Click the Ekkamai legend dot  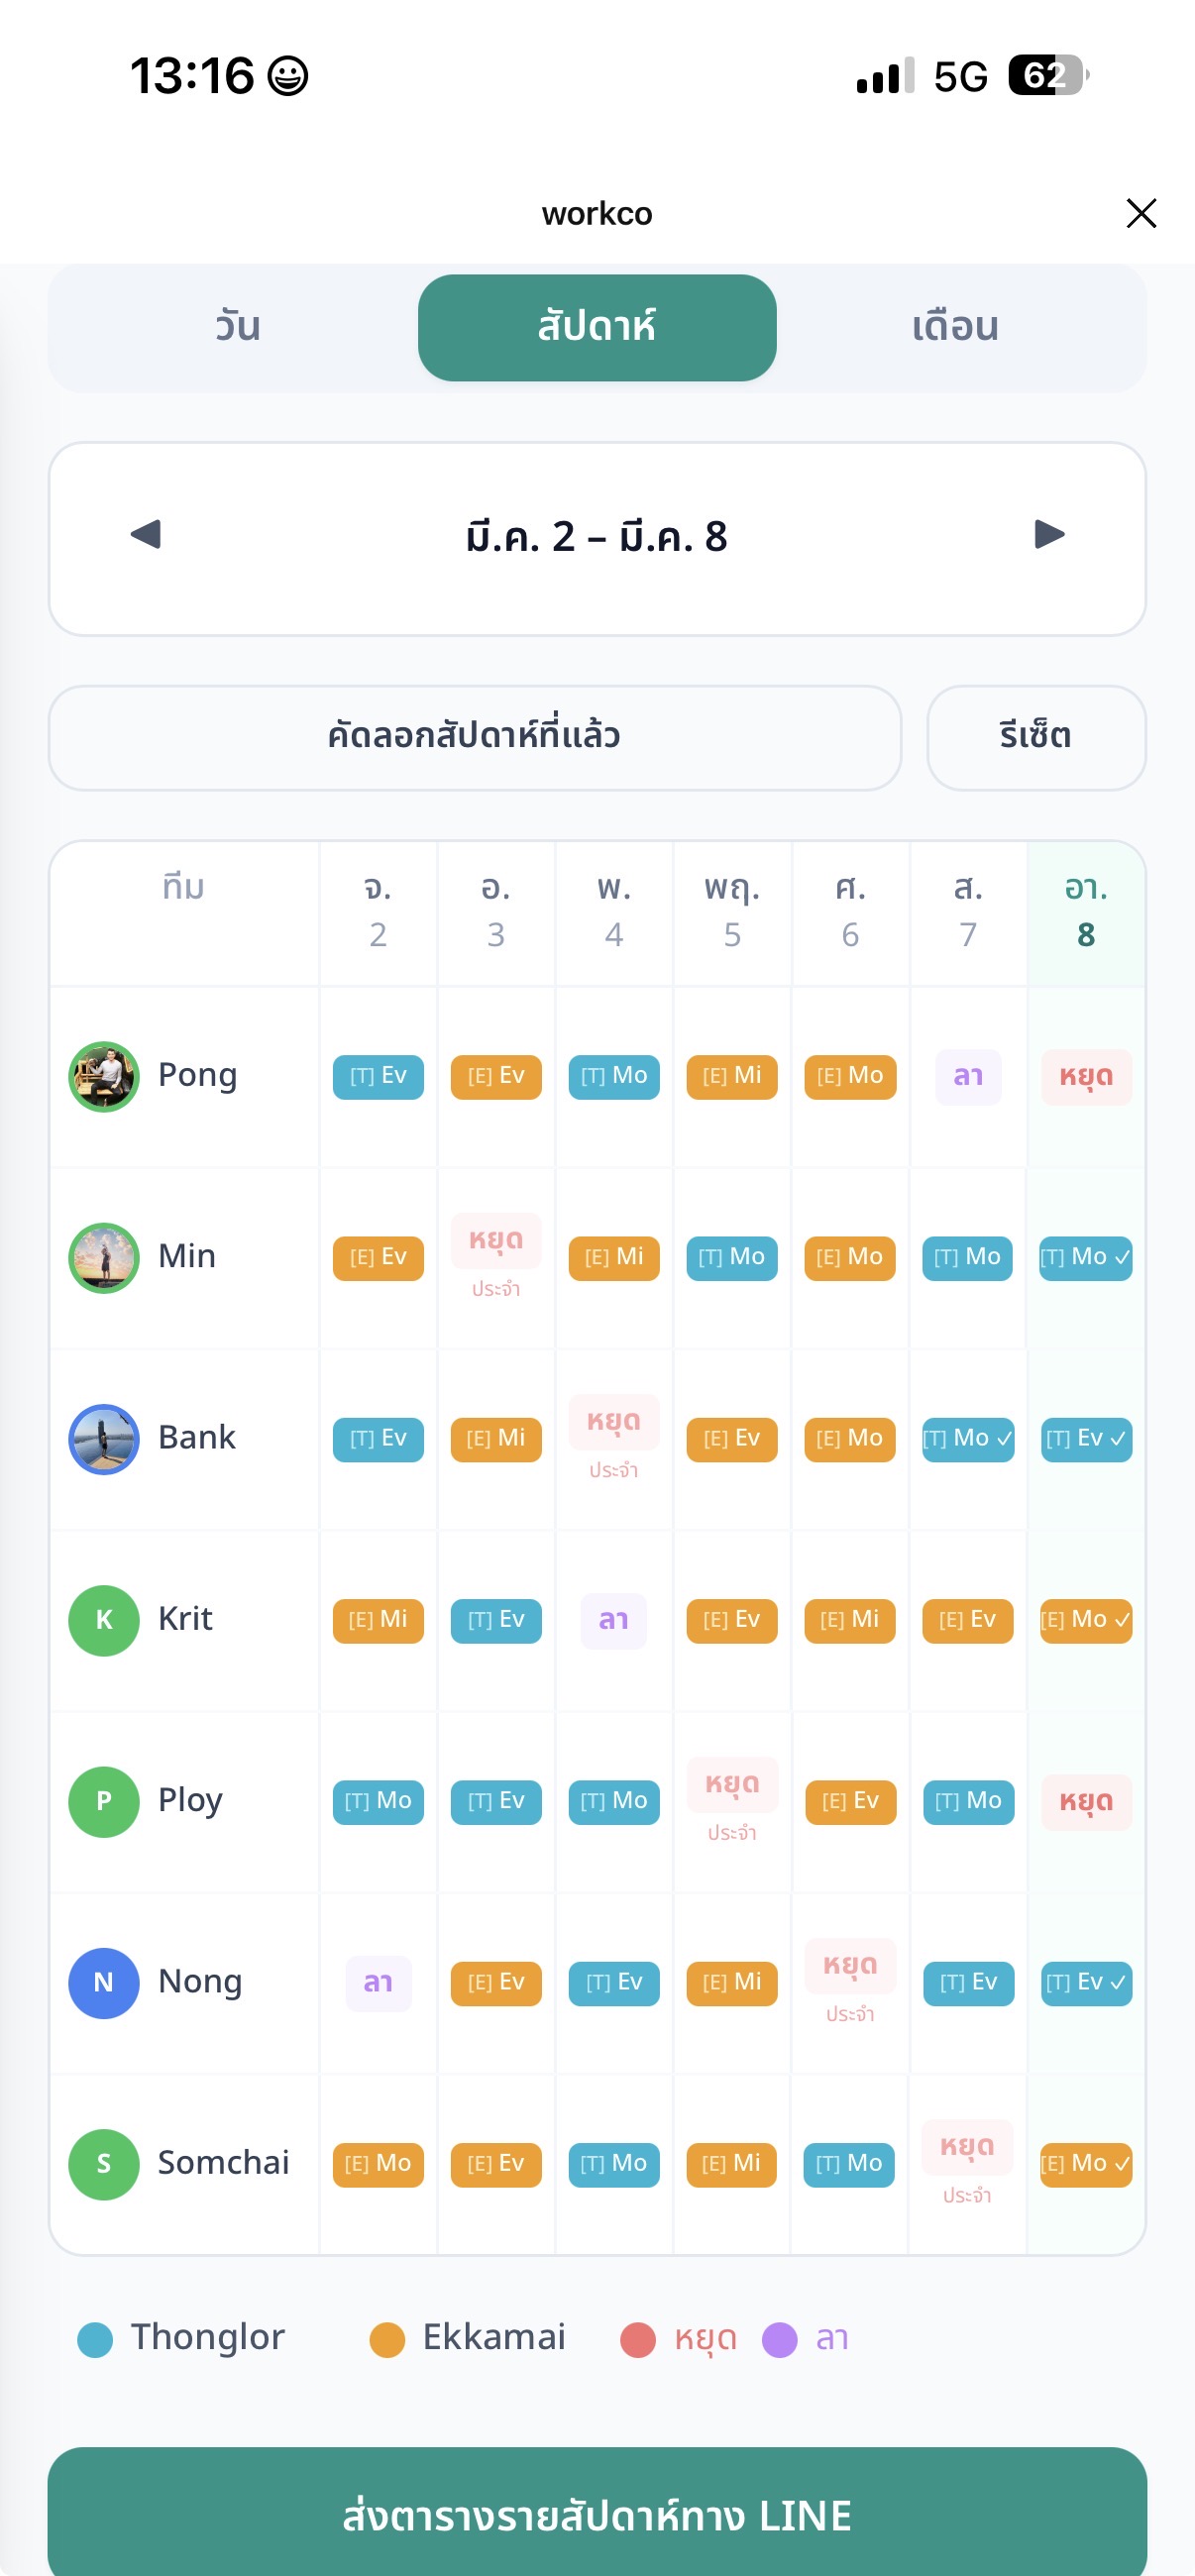coord(387,2337)
